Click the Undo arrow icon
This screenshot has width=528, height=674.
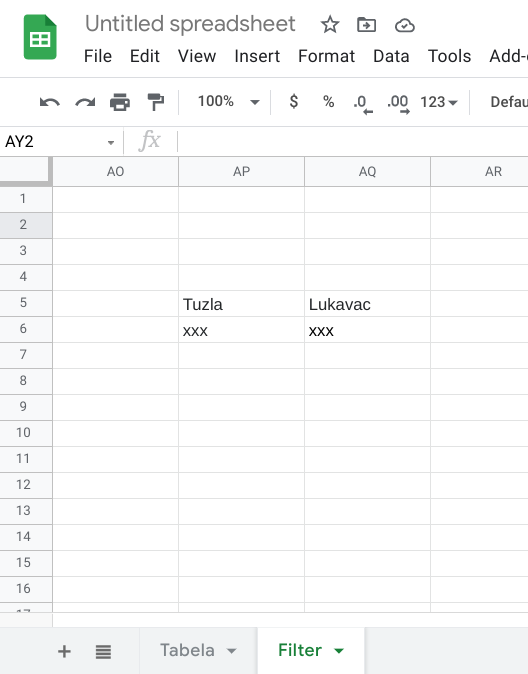click(49, 102)
